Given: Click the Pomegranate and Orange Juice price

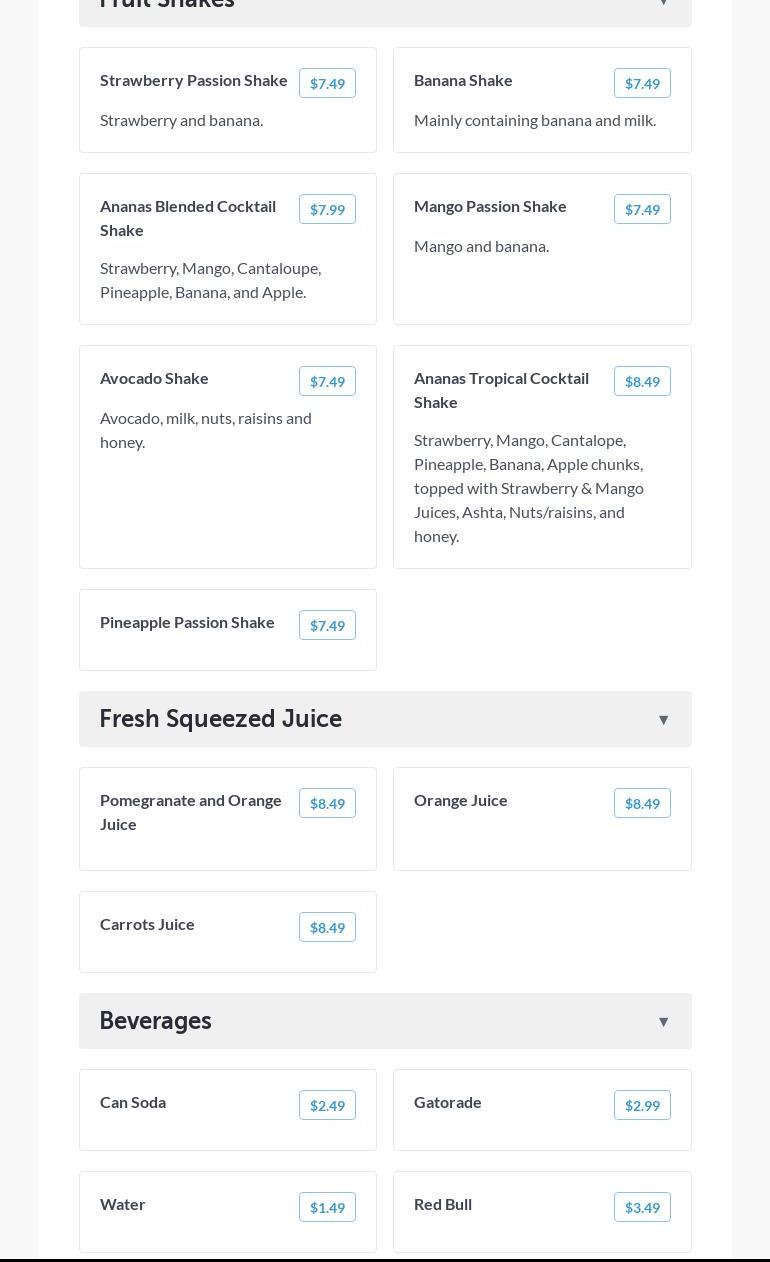Looking at the screenshot, I should (327, 803).
